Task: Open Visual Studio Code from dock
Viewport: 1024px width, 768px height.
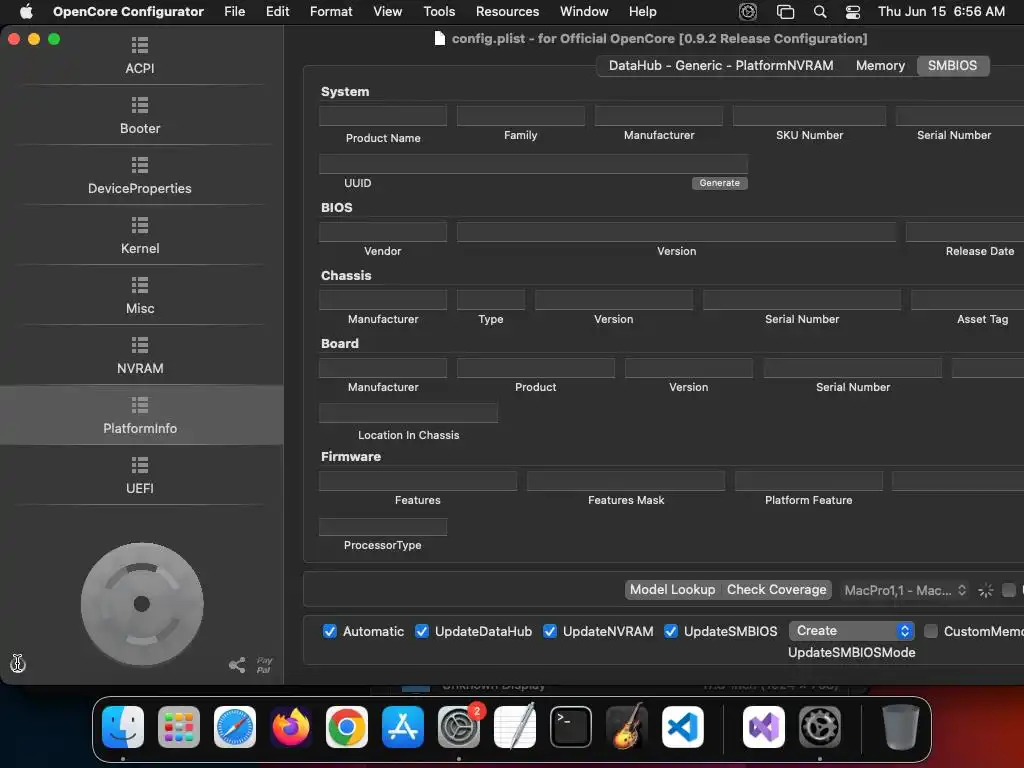Action: pyautogui.click(x=682, y=727)
